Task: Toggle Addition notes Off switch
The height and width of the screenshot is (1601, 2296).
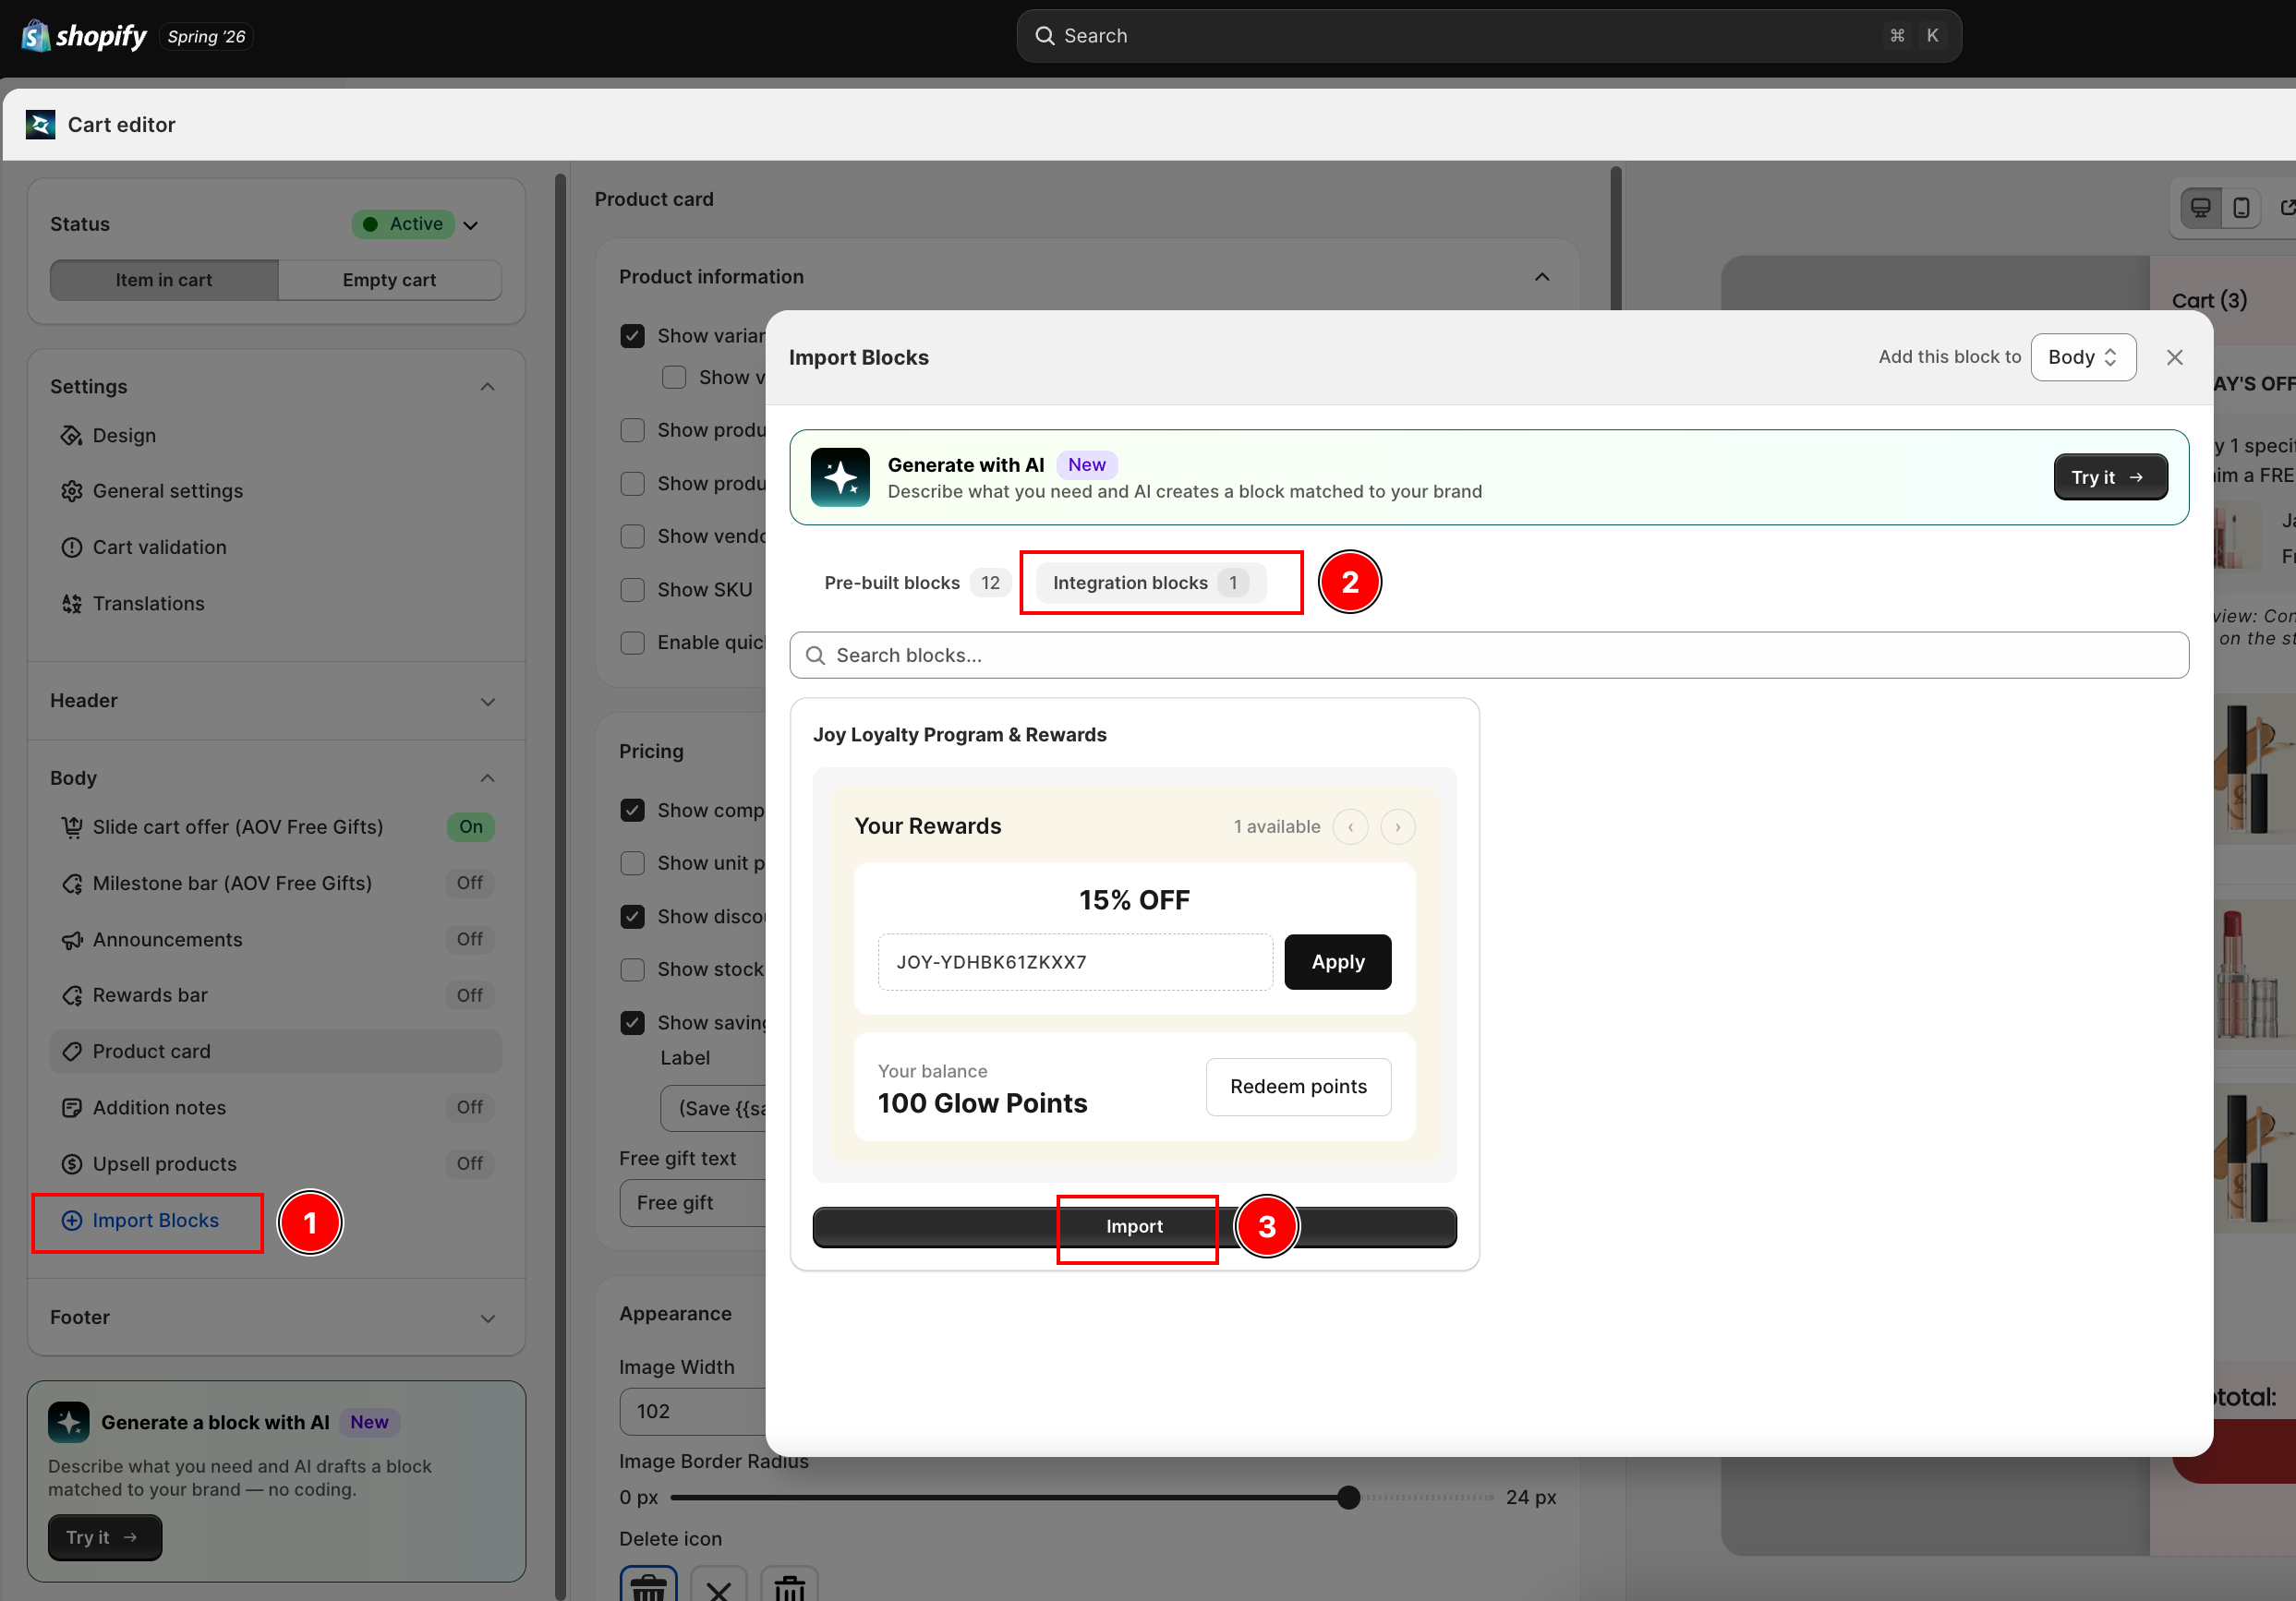Action: click(470, 1108)
